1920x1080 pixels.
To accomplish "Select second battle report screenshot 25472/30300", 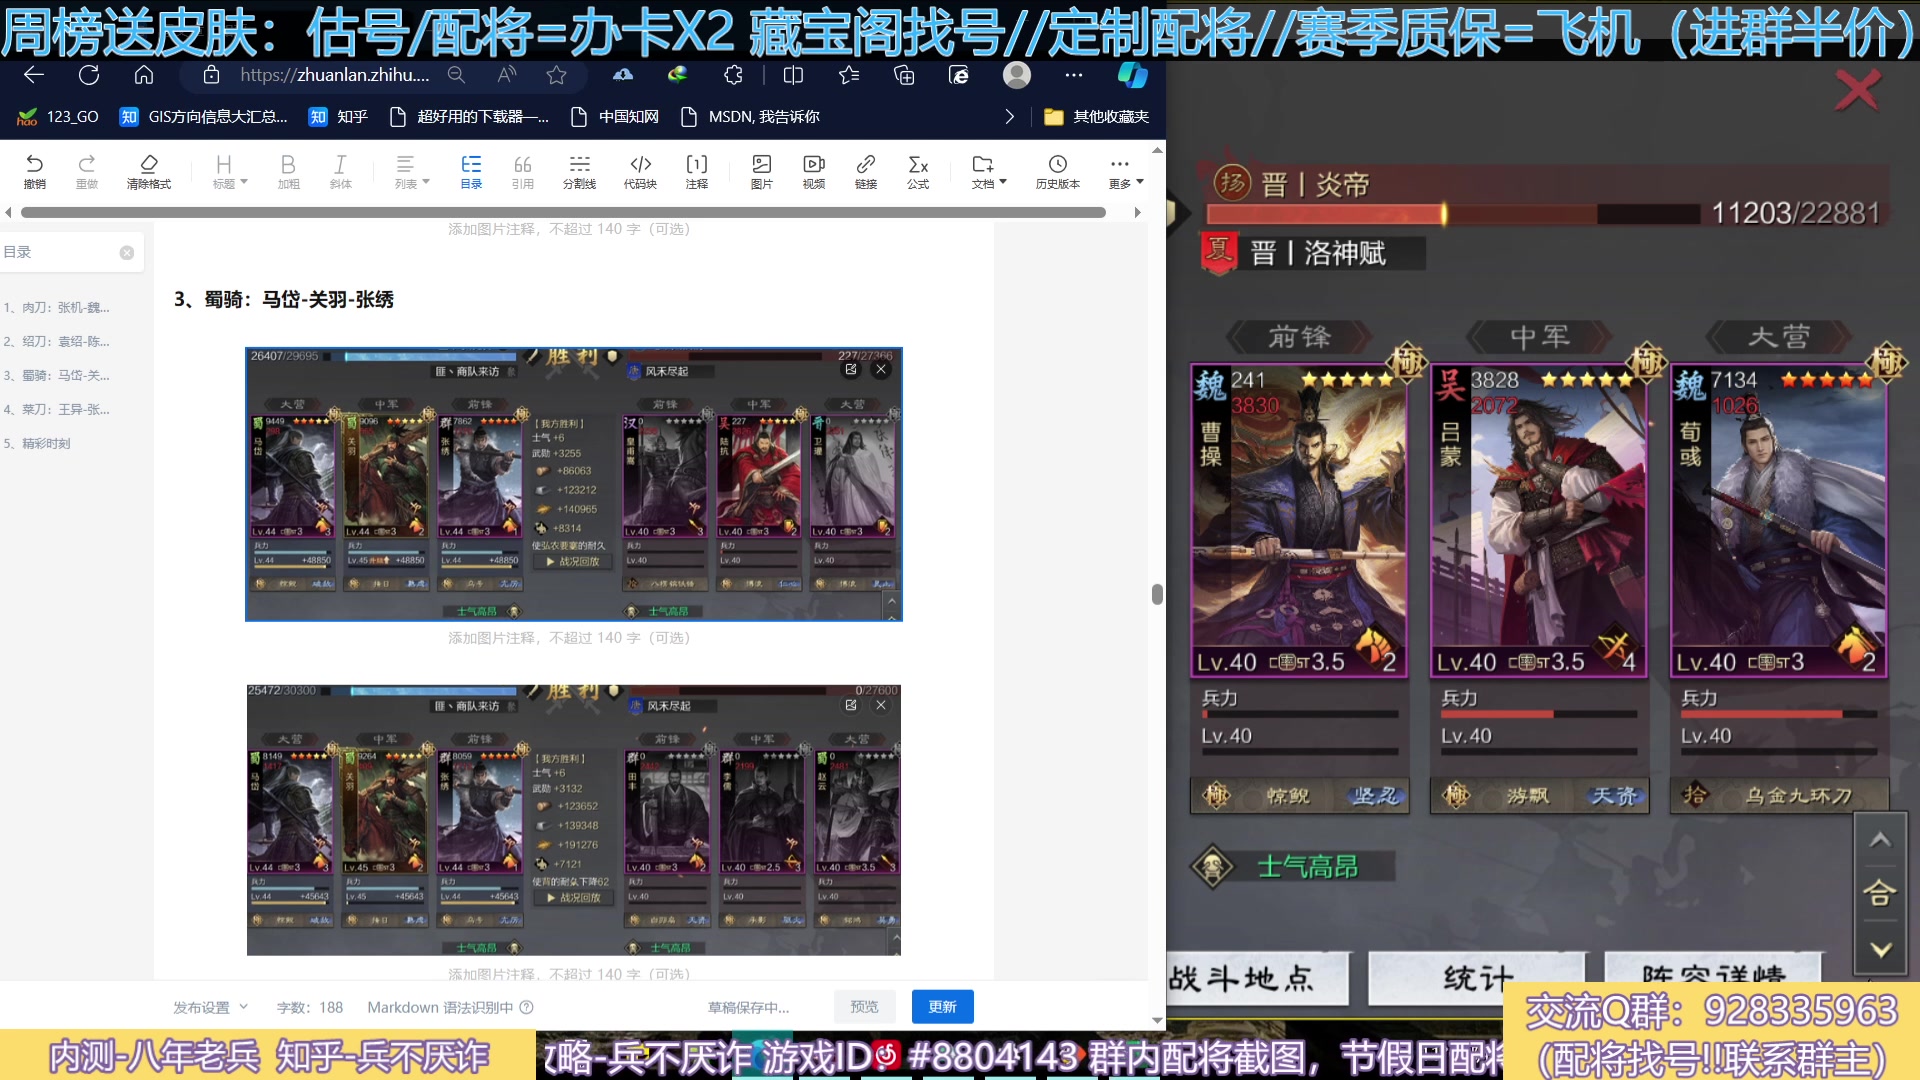I will (574, 820).
